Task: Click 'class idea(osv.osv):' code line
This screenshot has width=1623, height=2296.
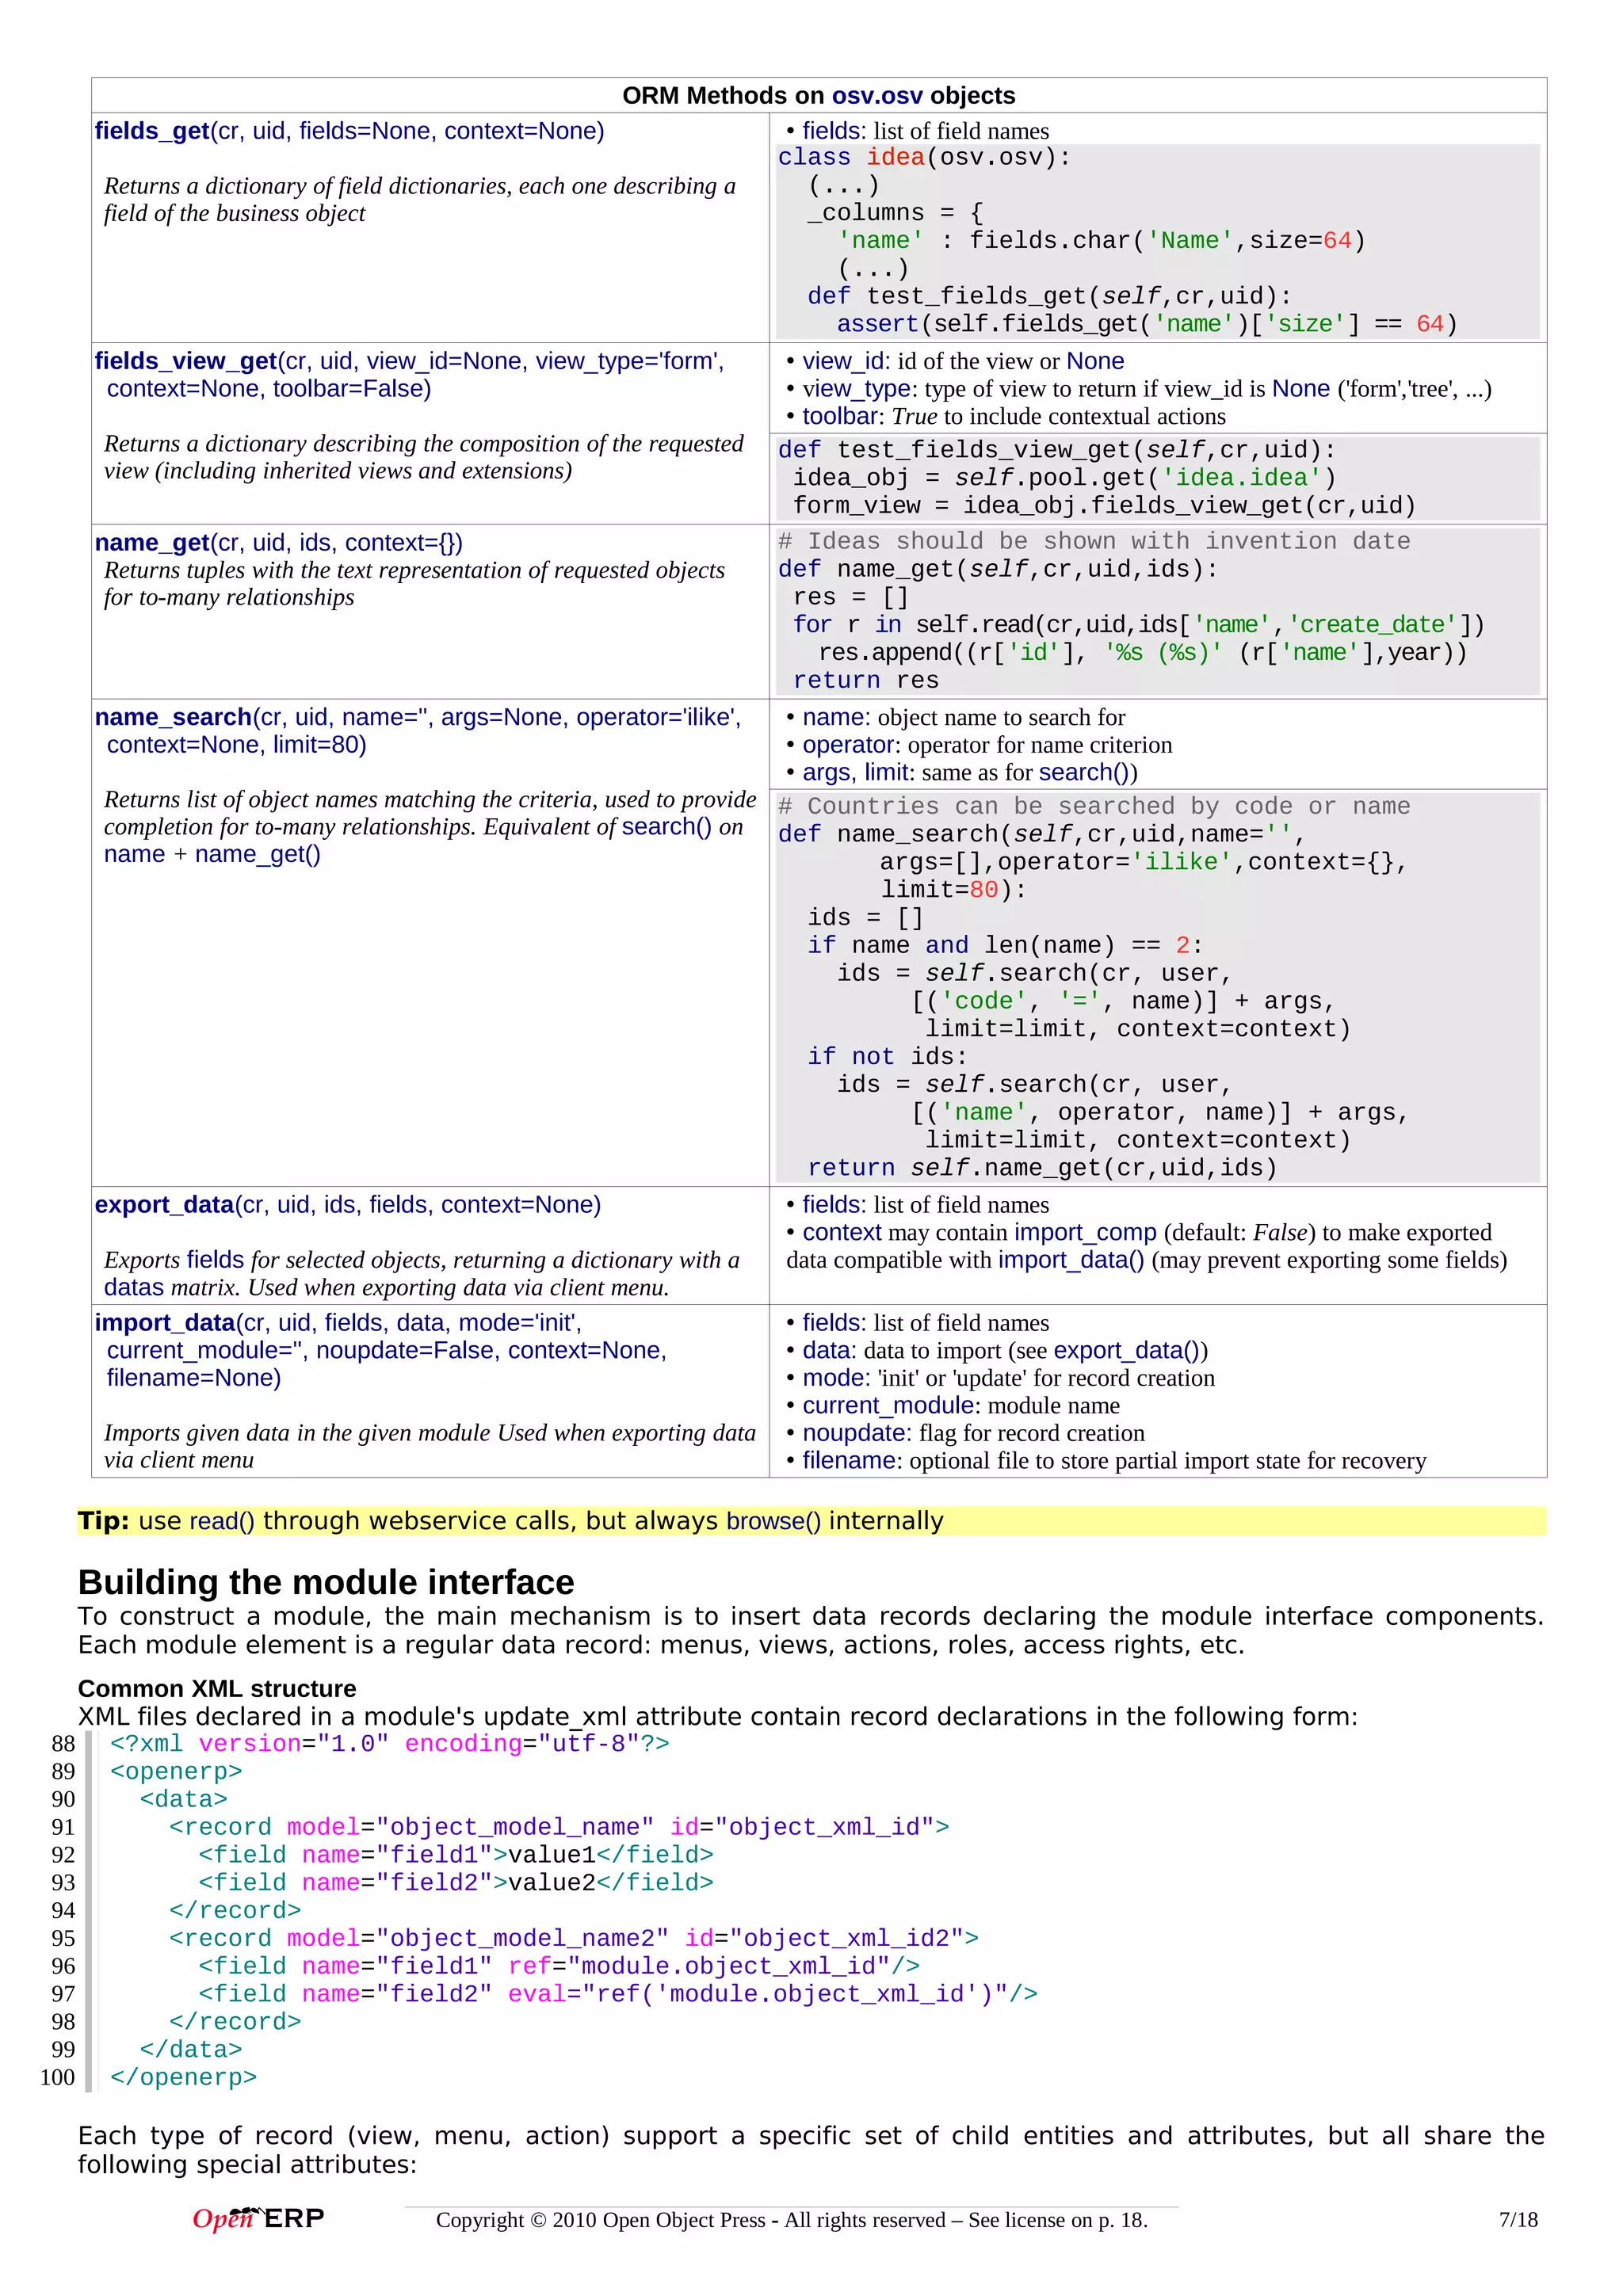Action: coord(924,158)
